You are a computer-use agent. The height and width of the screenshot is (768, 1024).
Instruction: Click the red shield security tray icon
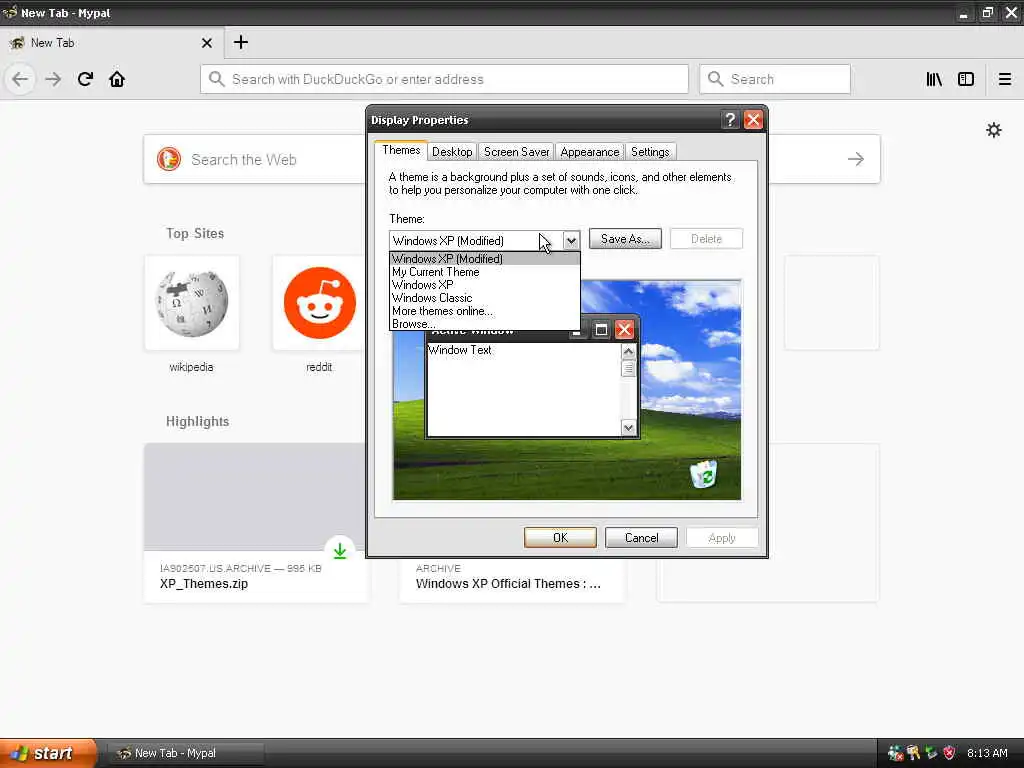[x=949, y=753]
